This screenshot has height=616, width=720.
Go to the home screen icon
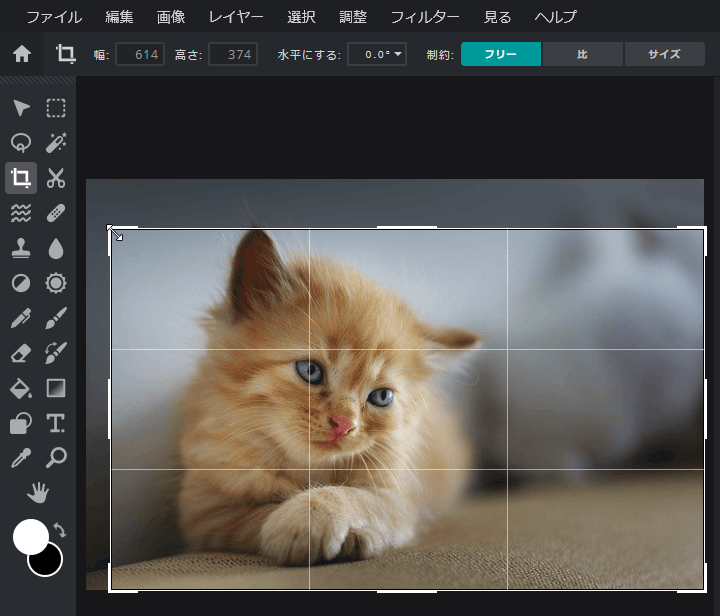[x=22, y=54]
